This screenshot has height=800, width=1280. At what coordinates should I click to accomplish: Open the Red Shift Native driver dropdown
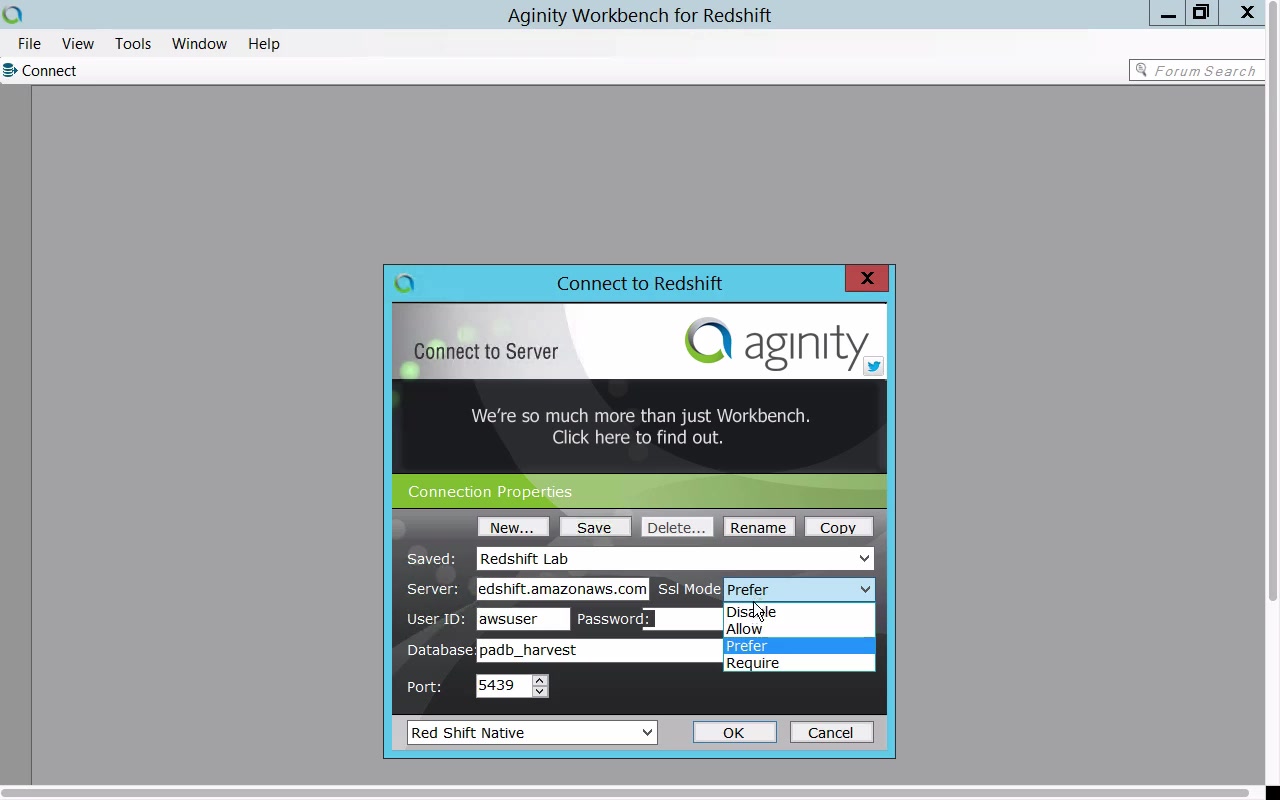(x=647, y=733)
